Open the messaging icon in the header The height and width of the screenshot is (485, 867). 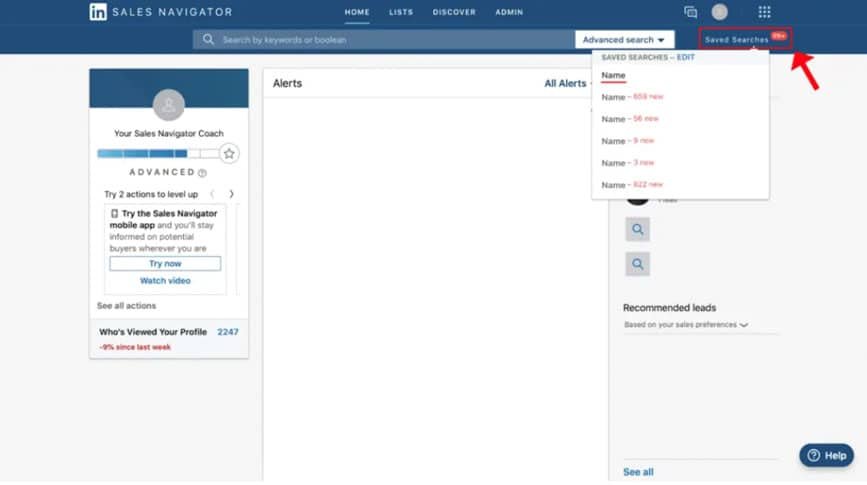(x=690, y=12)
